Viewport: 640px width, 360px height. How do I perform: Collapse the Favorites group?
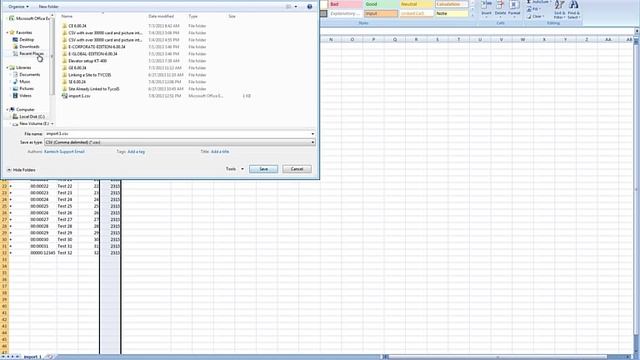7,32
